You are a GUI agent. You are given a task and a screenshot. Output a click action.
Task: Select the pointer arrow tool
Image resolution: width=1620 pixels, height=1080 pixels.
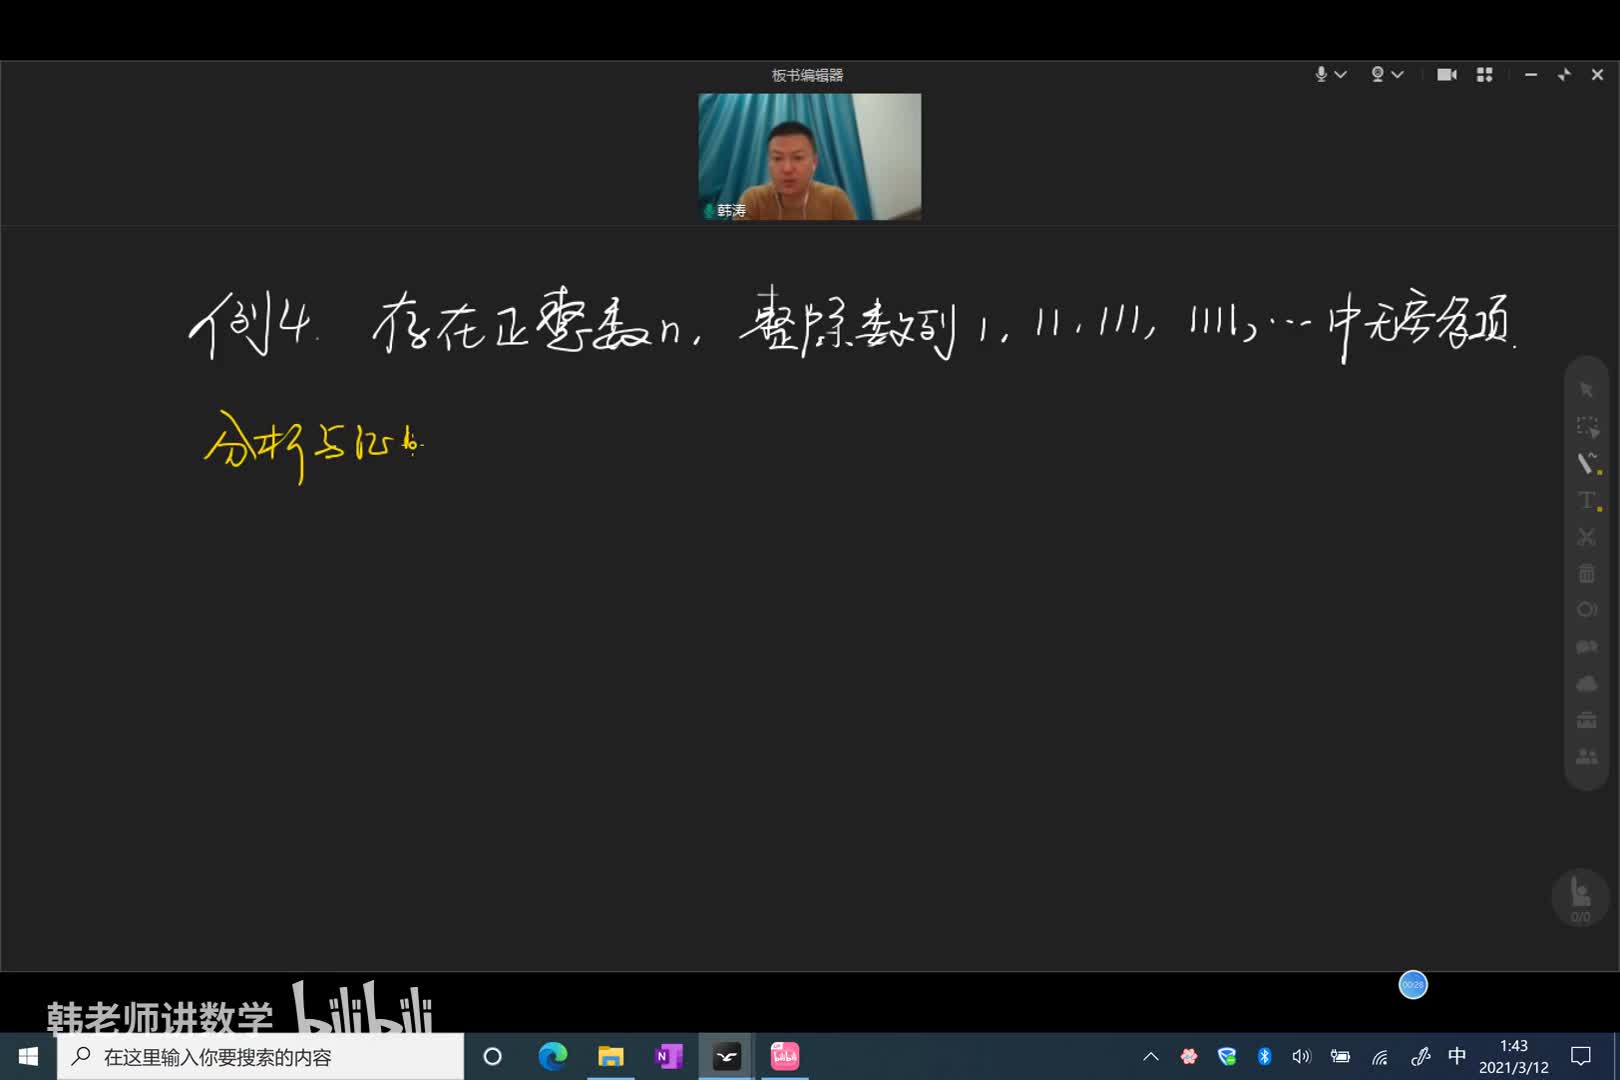[1586, 390]
